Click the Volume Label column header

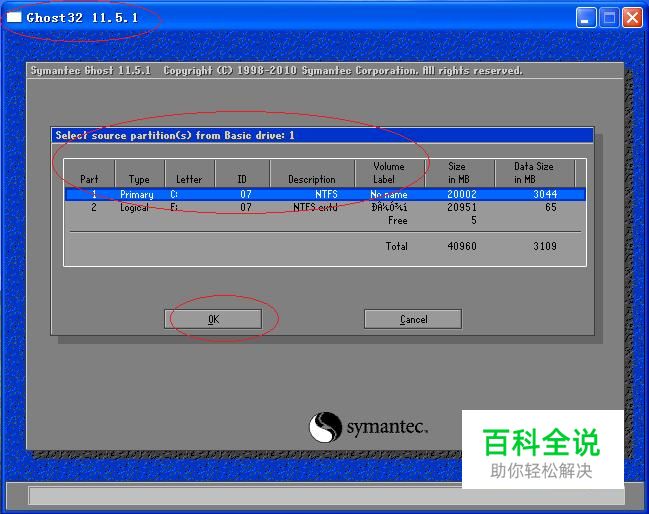[x=389, y=173]
